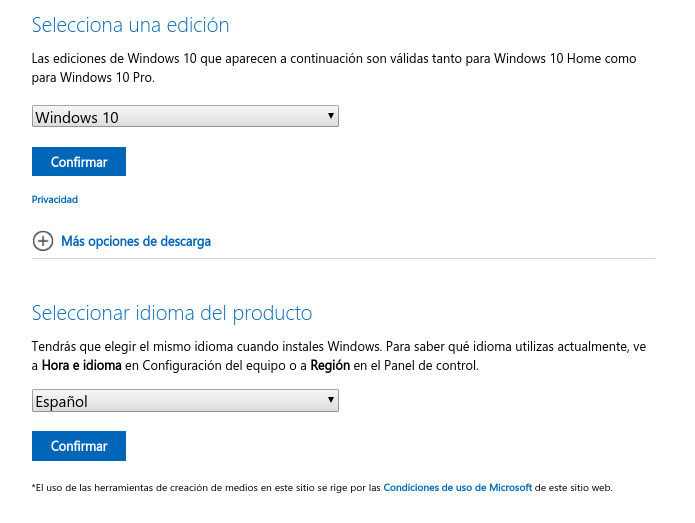This screenshot has width=695, height=523.
Task: Open the Privacidad link
Action: click(55, 199)
